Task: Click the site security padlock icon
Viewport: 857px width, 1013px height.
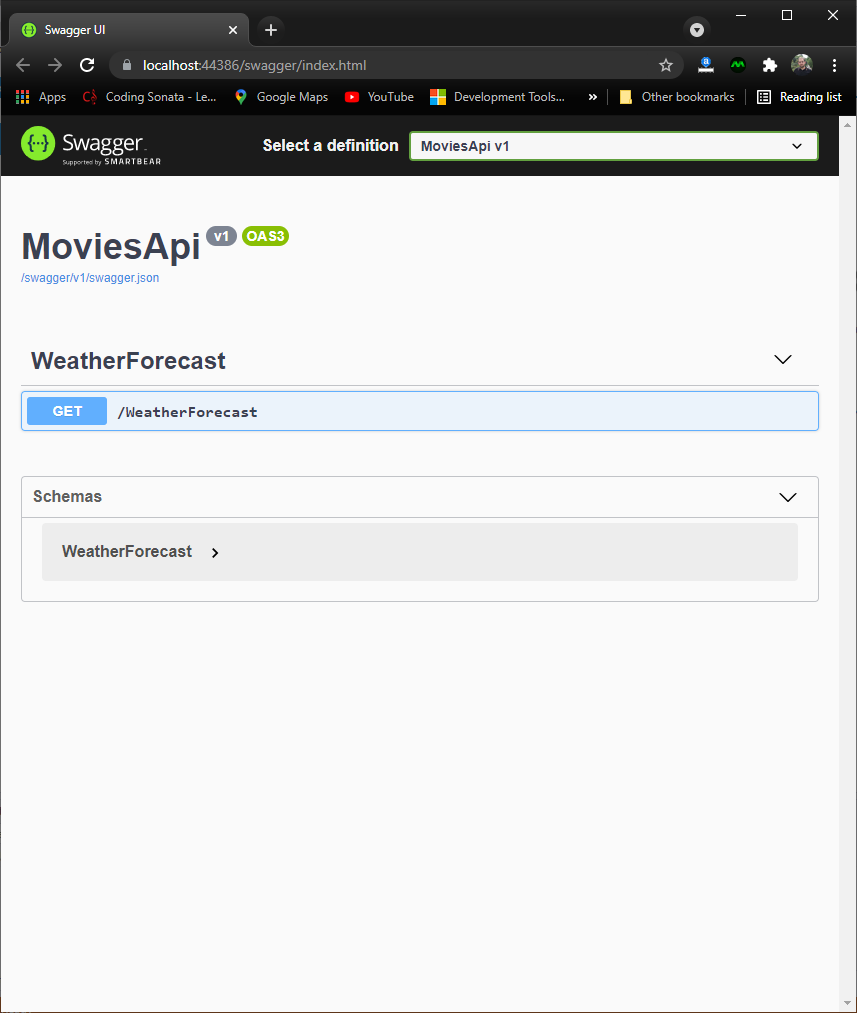Action: click(x=126, y=63)
